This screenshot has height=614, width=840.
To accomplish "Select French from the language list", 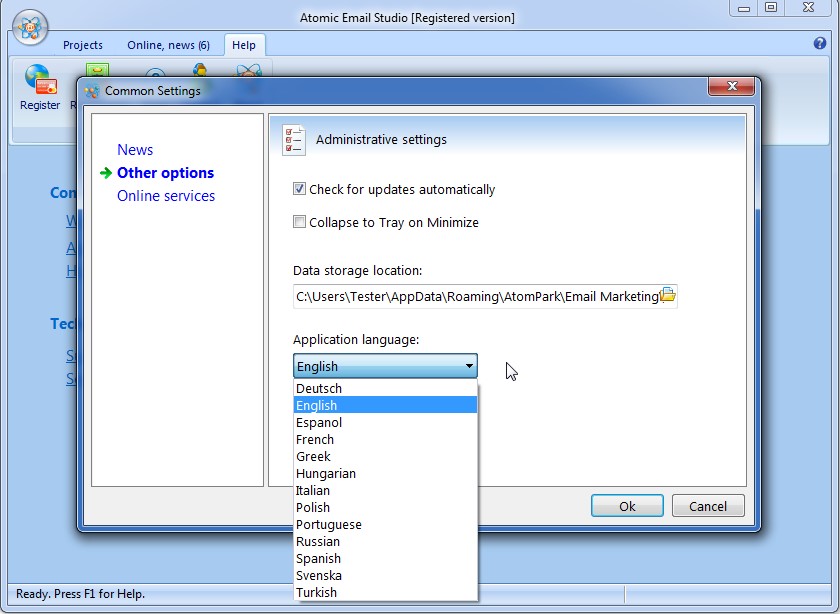I will click(x=314, y=439).
